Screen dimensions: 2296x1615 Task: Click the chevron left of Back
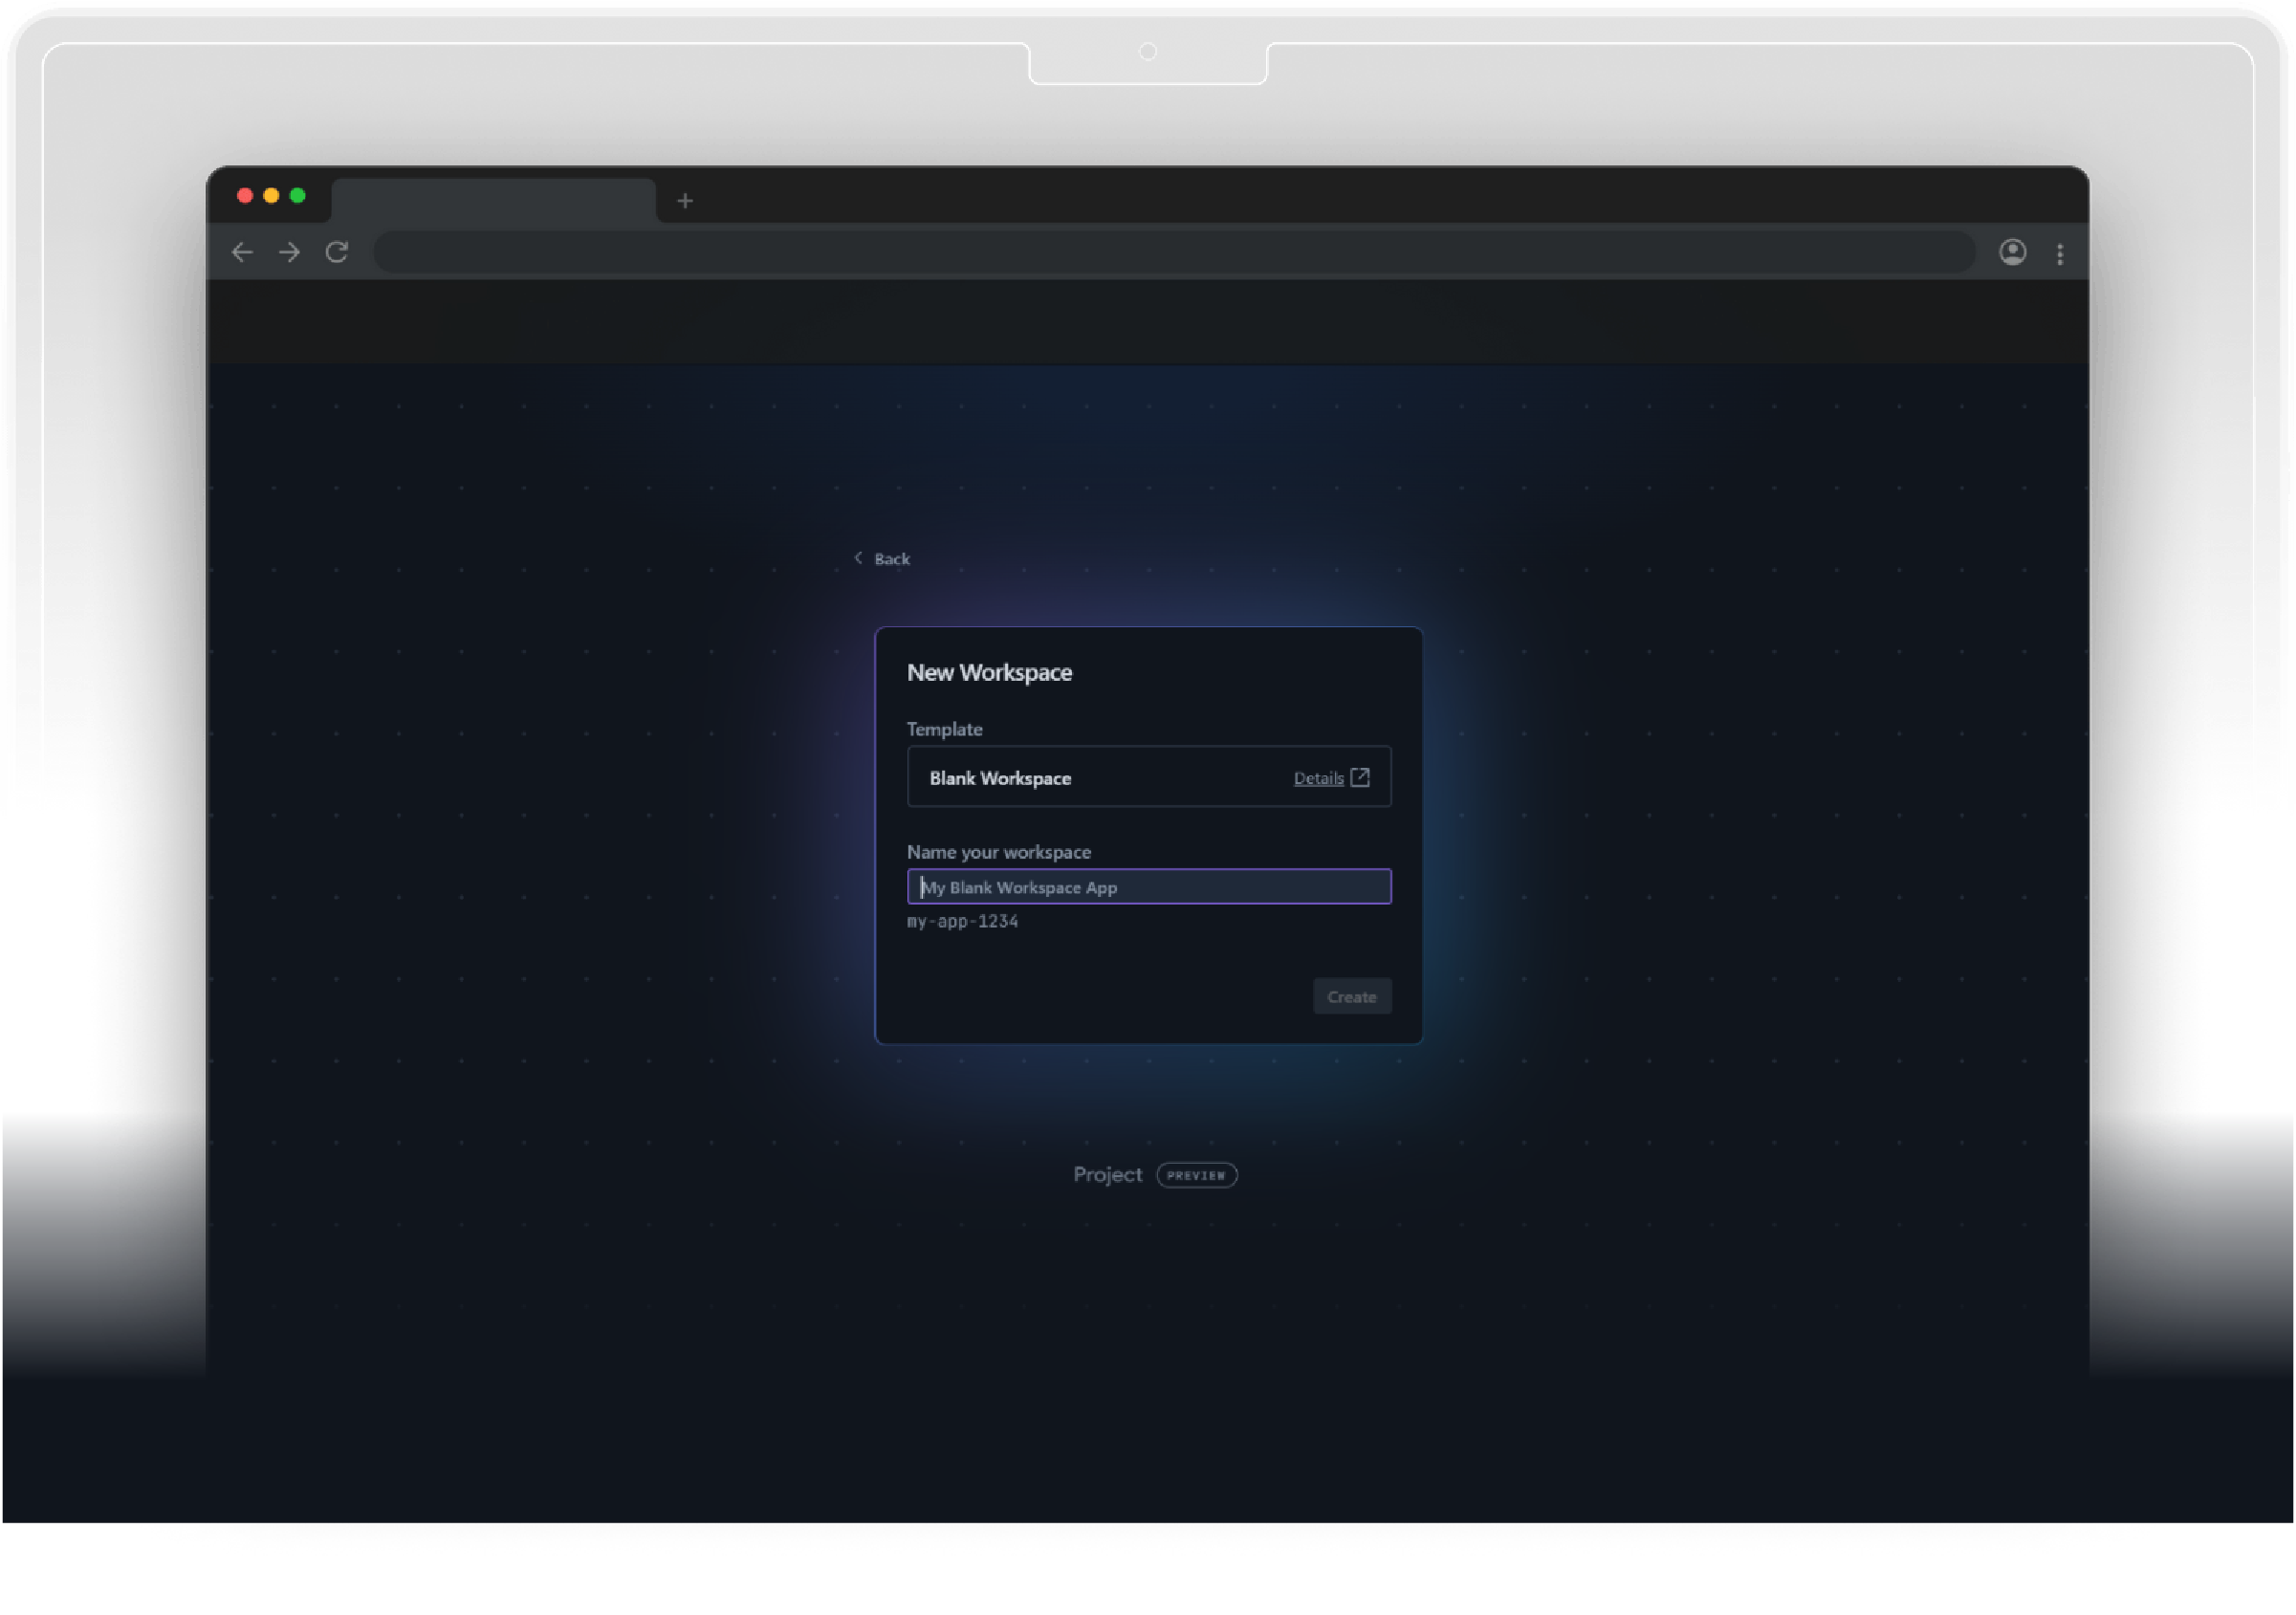[858, 558]
